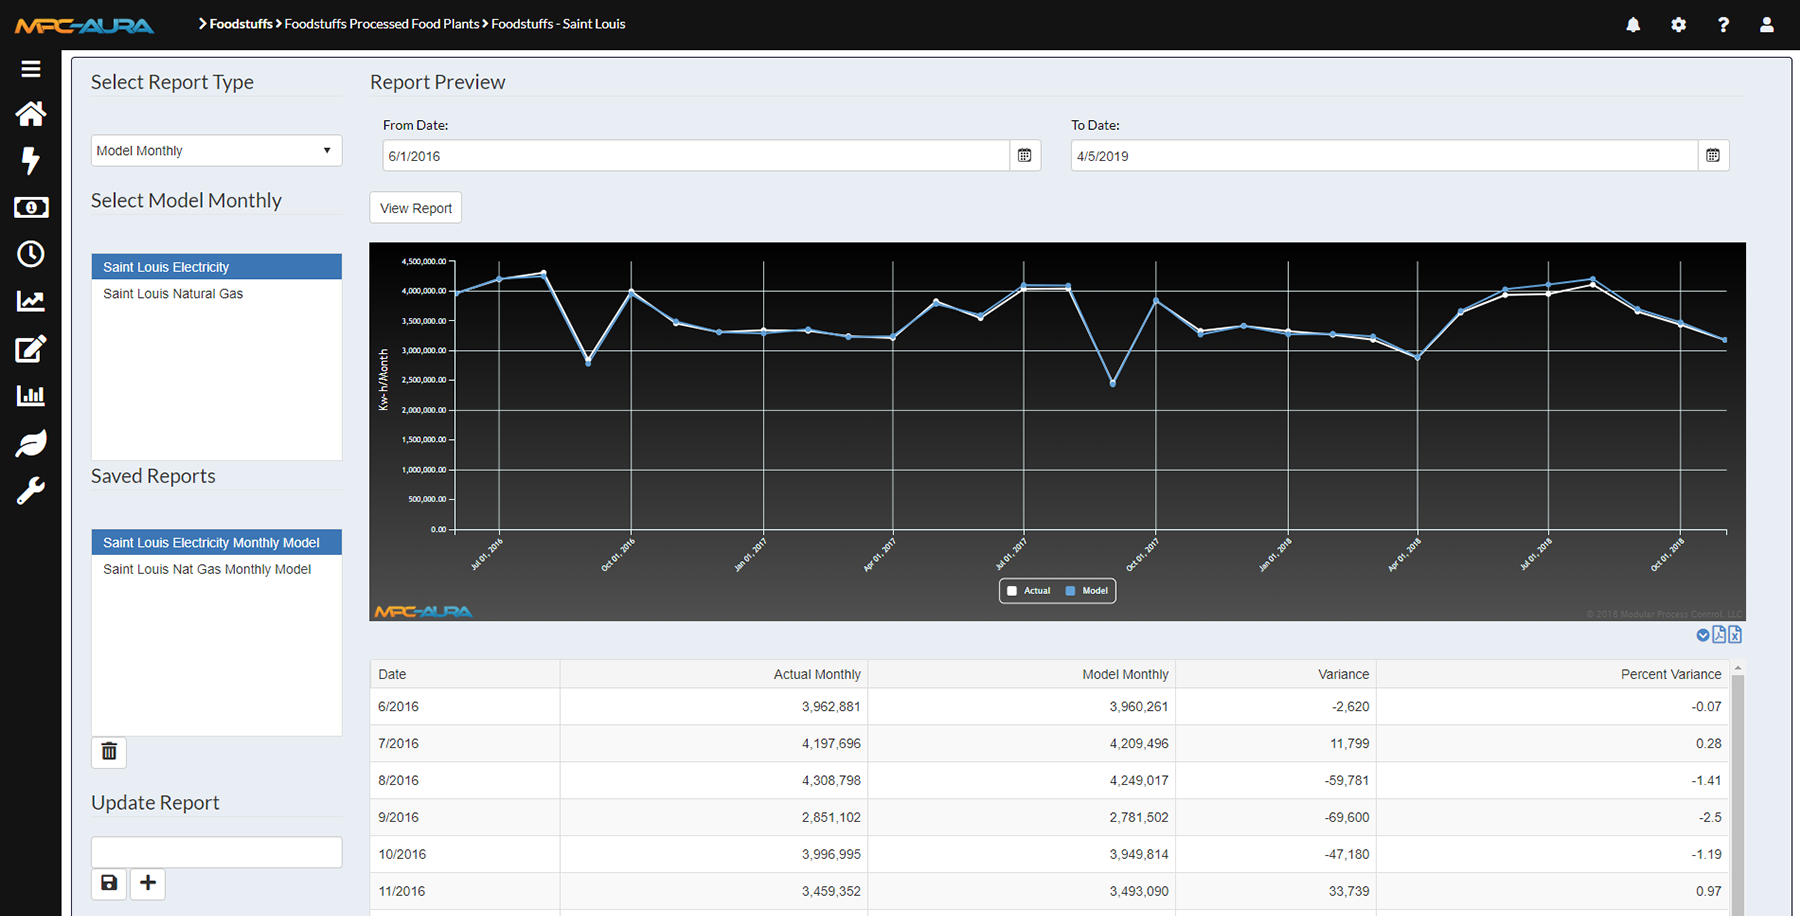Click actual value 3,996,995
Screen dimensions: 1800x916
click(x=831, y=855)
